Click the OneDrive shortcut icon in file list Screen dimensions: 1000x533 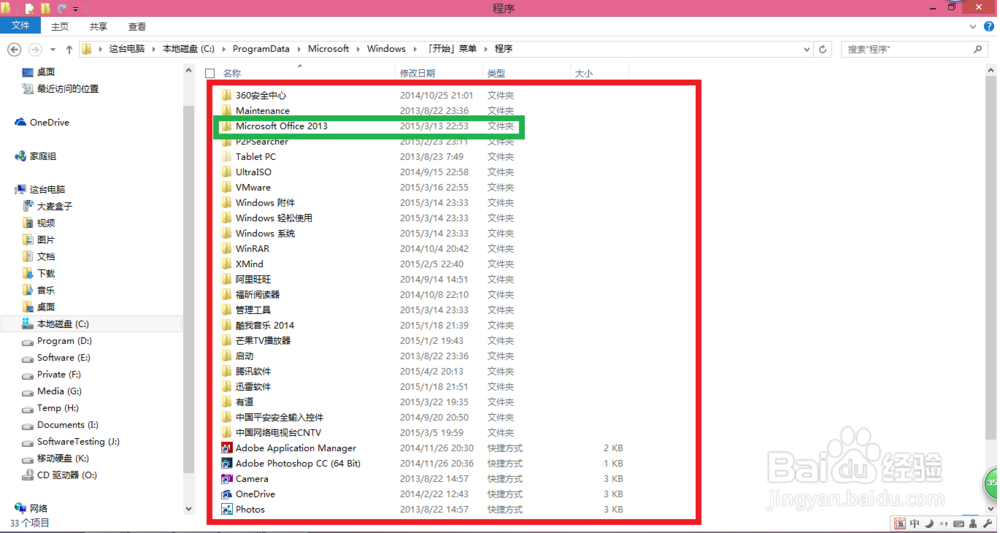click(x=226, y=493)
